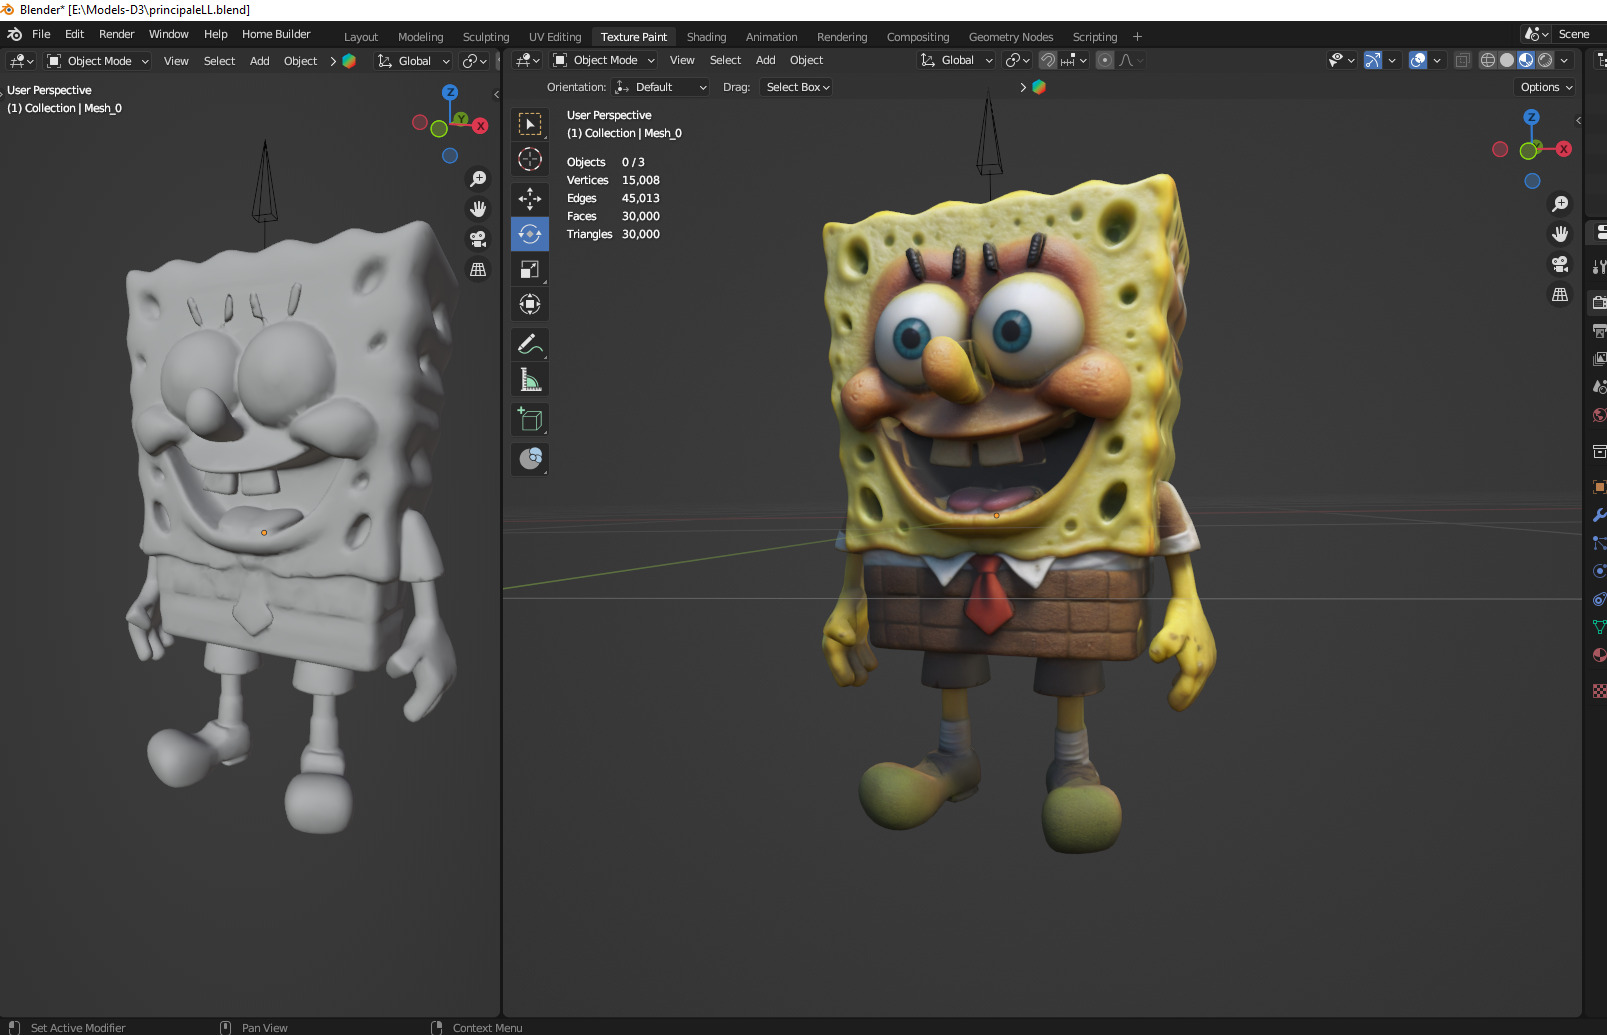Open shading options dropdown arrow
Image resolution: width=1607 pixels, height=1035 pixels.
click(x=1564, y=60)
